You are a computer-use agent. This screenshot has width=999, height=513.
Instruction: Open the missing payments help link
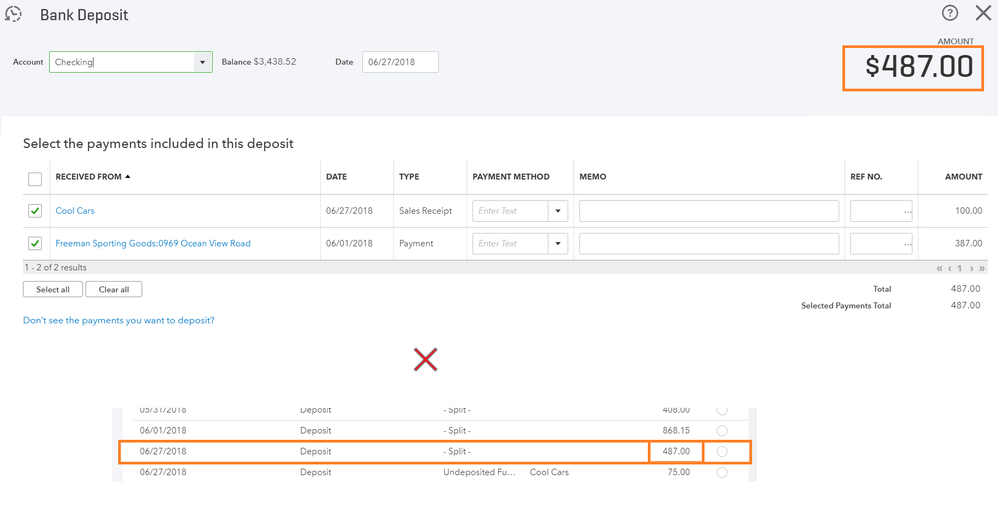click(119, 321)
